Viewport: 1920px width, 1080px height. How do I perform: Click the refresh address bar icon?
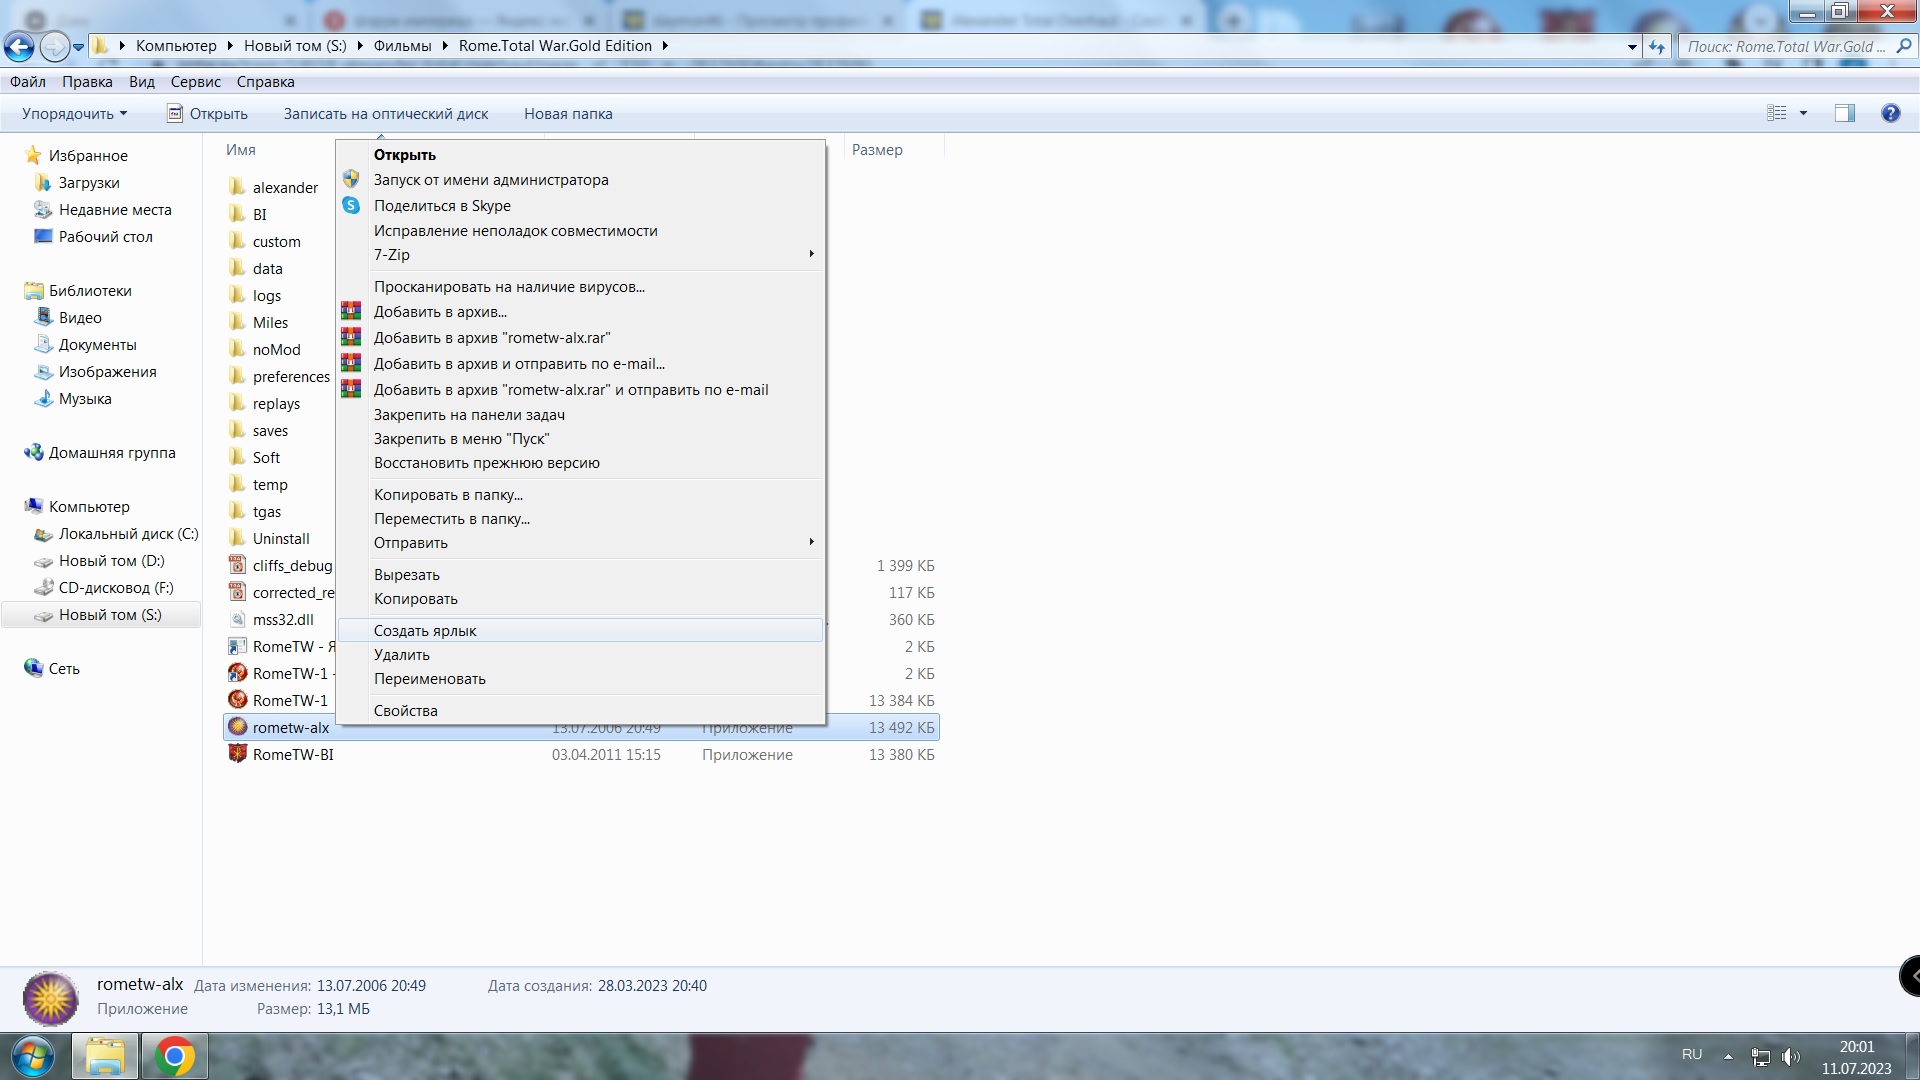pyautogui.click(x=1657, y=46)
